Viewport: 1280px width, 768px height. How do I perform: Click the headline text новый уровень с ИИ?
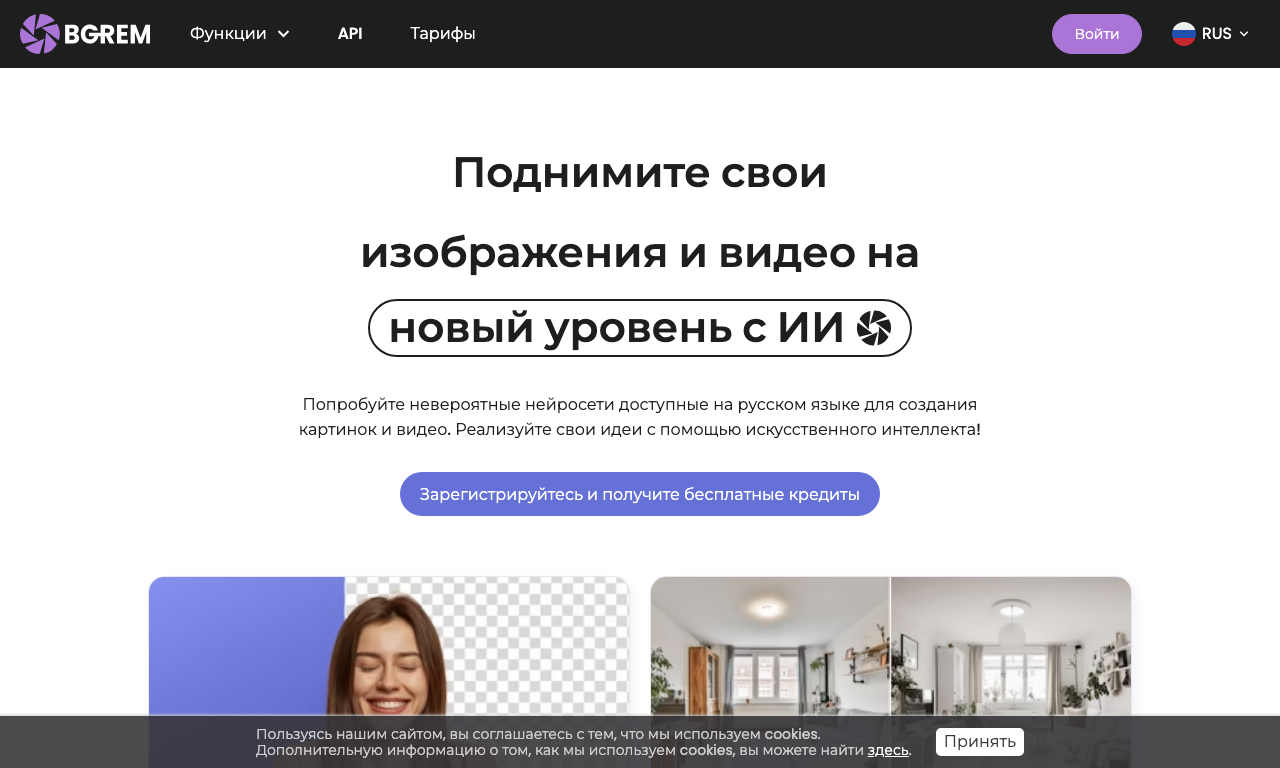click(616, 328)
